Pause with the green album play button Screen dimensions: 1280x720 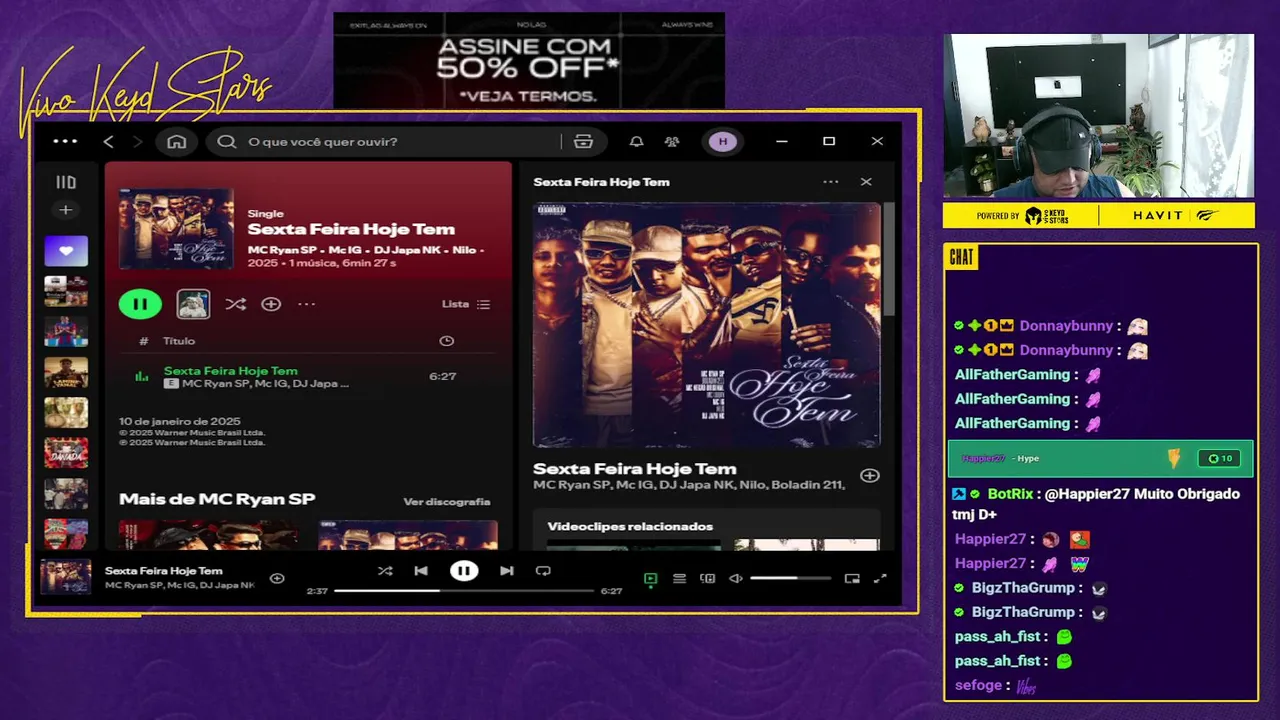pyautogui.click(x=140, y=304)
